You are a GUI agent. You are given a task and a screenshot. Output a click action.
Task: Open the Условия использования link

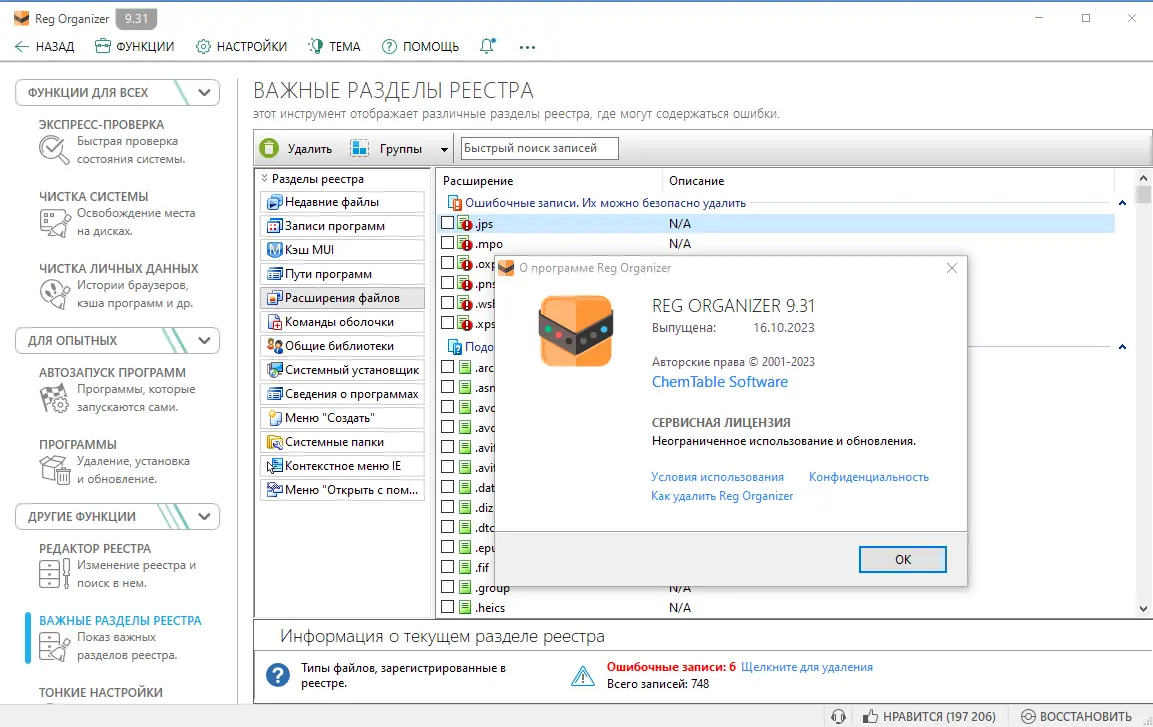pos(717,477)
